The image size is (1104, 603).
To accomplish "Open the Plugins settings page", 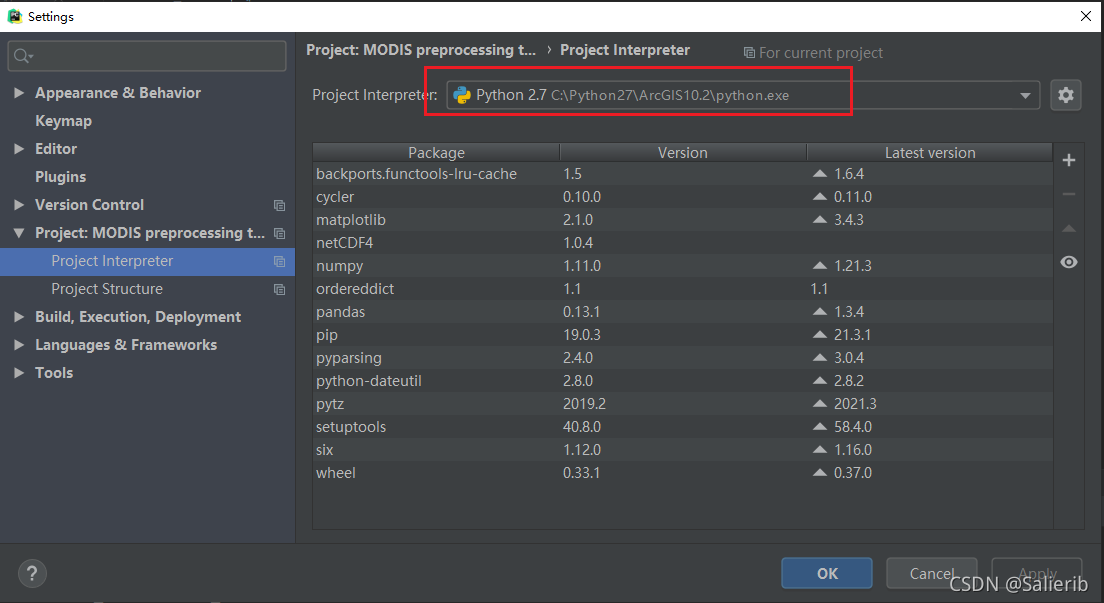I will 61,177.
